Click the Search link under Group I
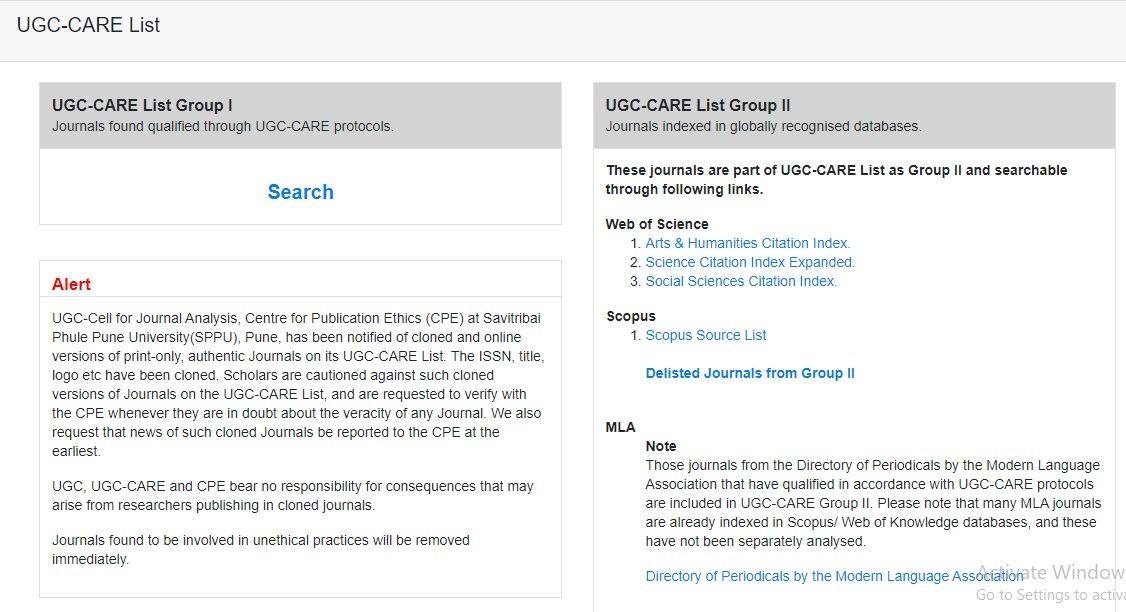1126x612 pixels. [x=300, y=192]
